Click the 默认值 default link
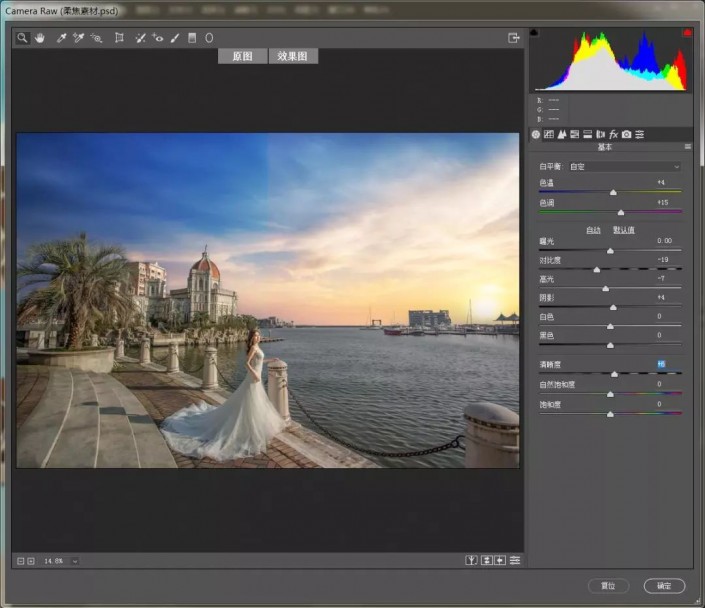 click(x=624, y=230)
